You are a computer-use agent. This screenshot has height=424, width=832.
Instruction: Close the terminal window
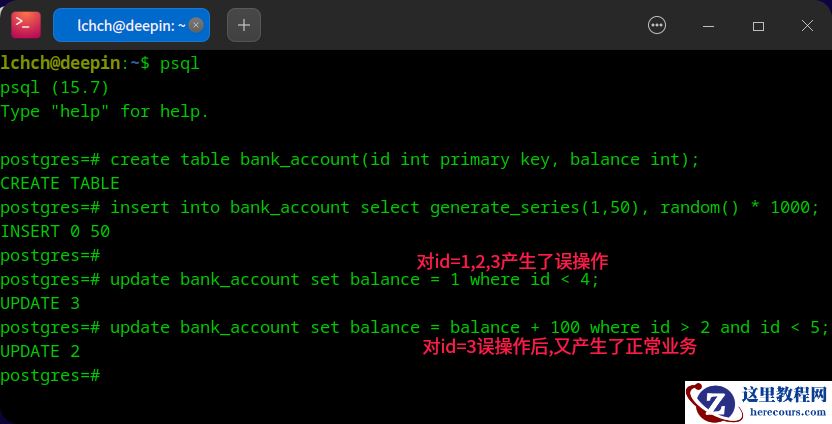pos(807,25)
